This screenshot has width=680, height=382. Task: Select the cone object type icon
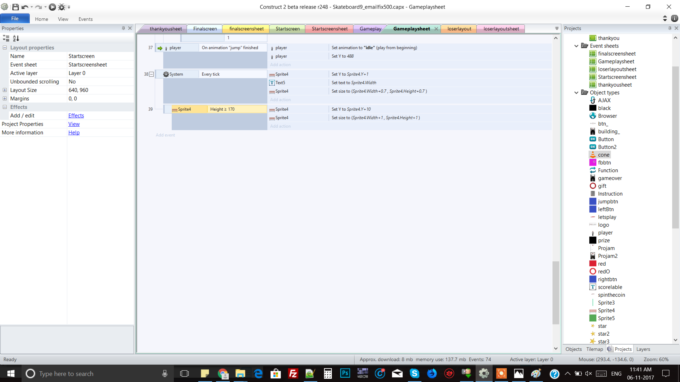pyautogui.click(x=592, y=155)
